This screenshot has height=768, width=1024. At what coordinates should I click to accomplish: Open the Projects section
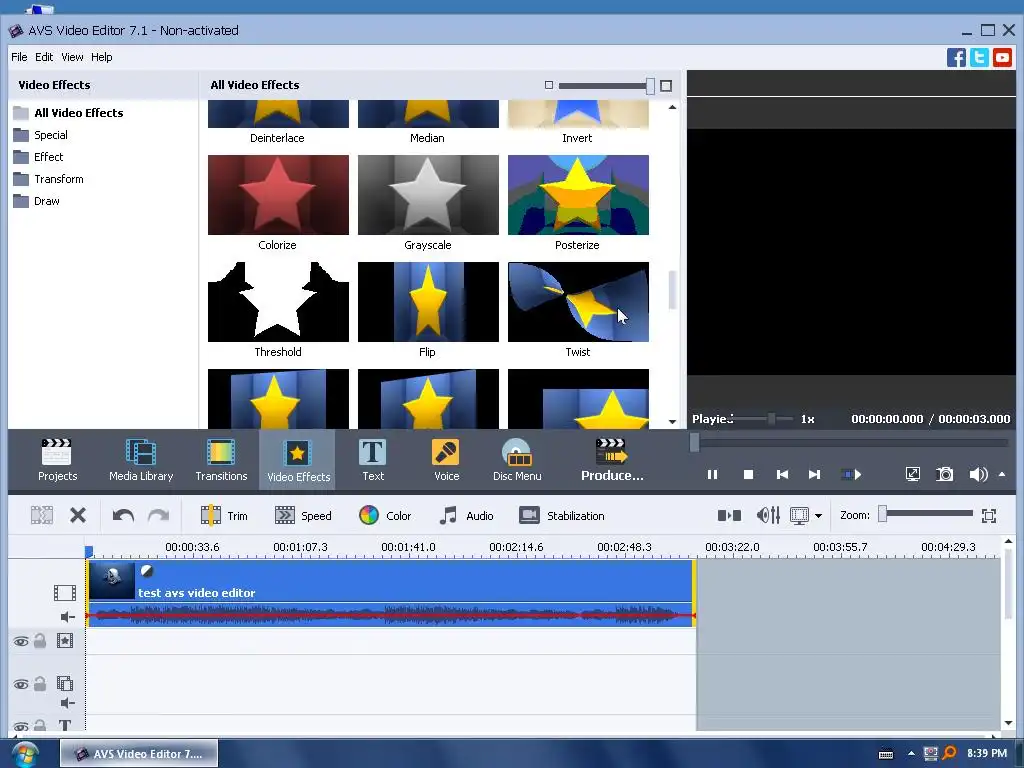[57, 460]
